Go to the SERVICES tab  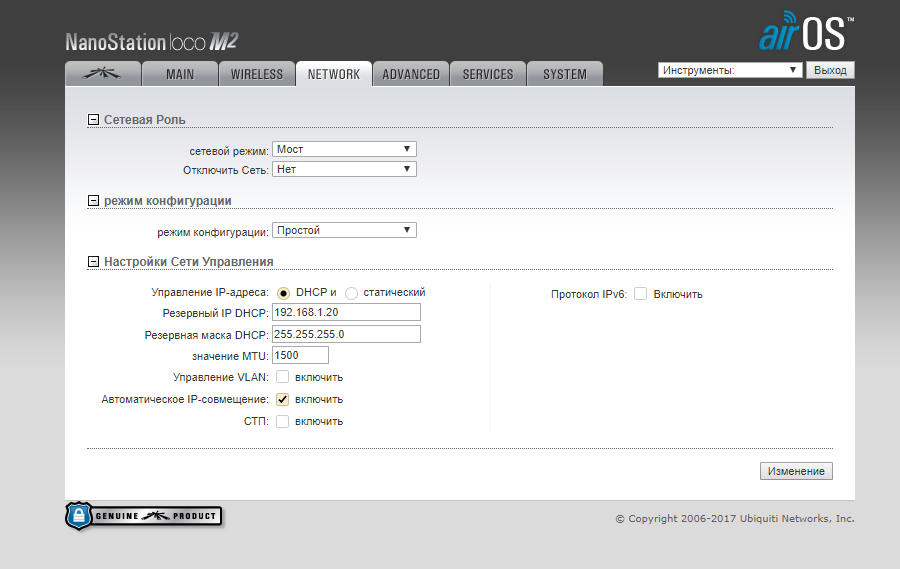[x=488, y=73]
